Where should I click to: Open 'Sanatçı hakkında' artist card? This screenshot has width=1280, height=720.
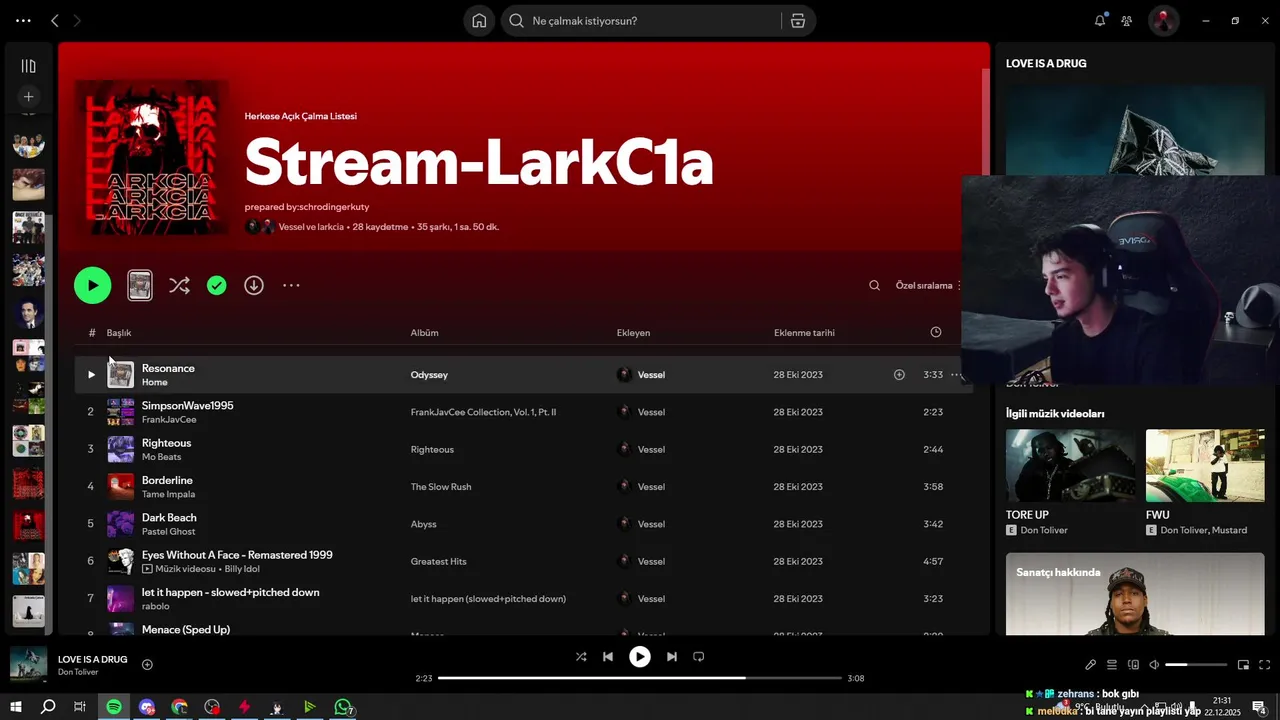(1135, 594)
